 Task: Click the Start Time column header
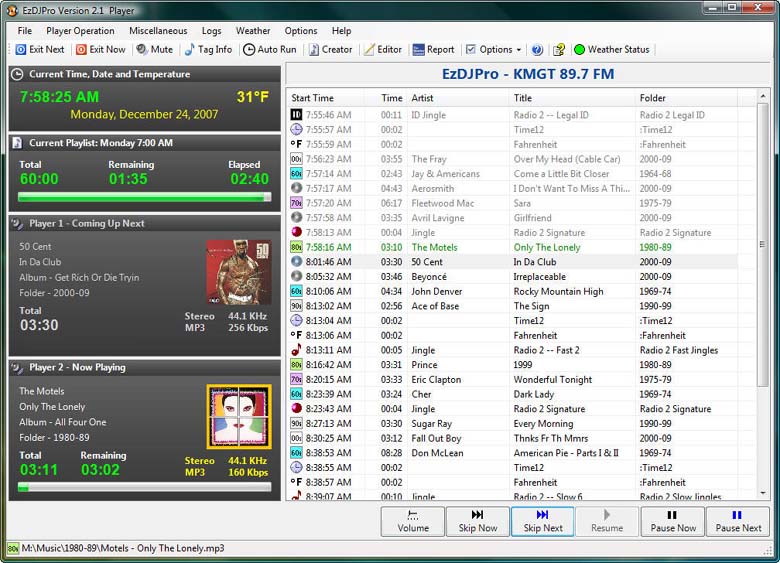[x=326, y=98]
